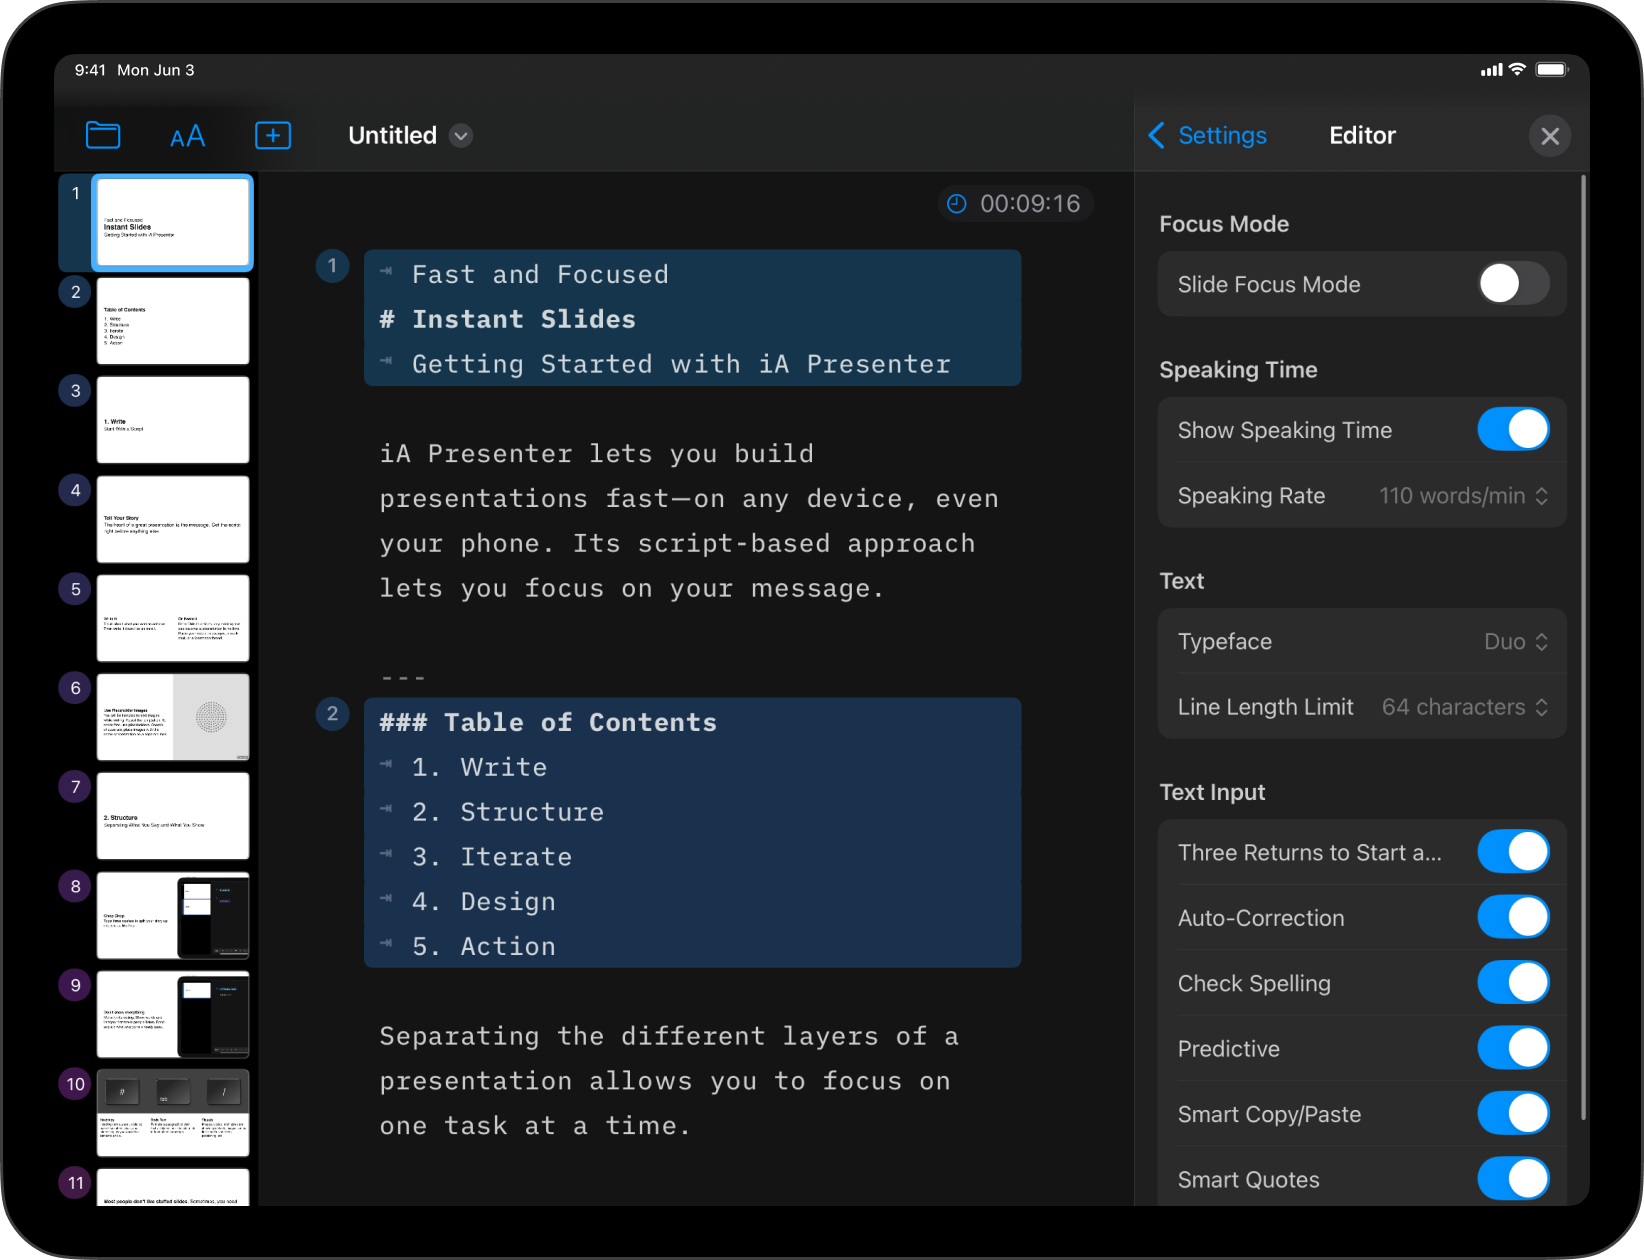Click the Wi-Fi status icon
1644x1260 pixels.
pyautogui.click(x=1517, y=69)
